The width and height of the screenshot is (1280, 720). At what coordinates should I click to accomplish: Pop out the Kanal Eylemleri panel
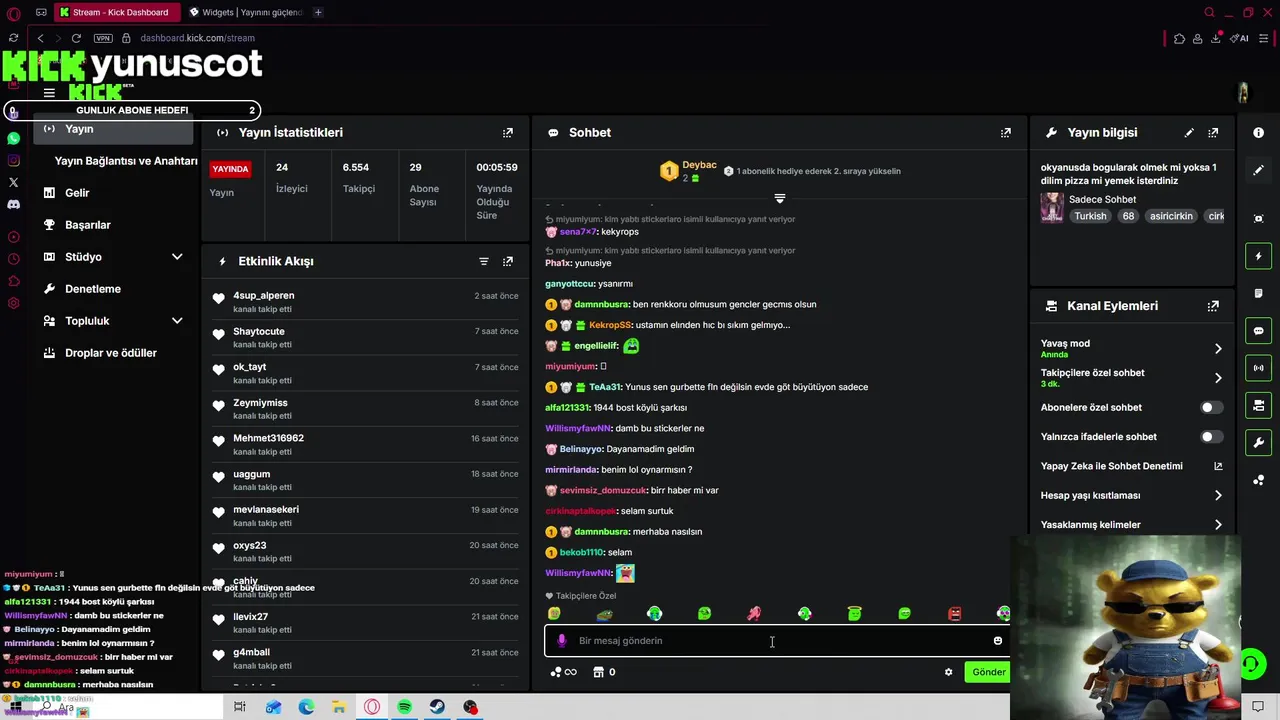pyautogui.click(x=1213, y=306)
